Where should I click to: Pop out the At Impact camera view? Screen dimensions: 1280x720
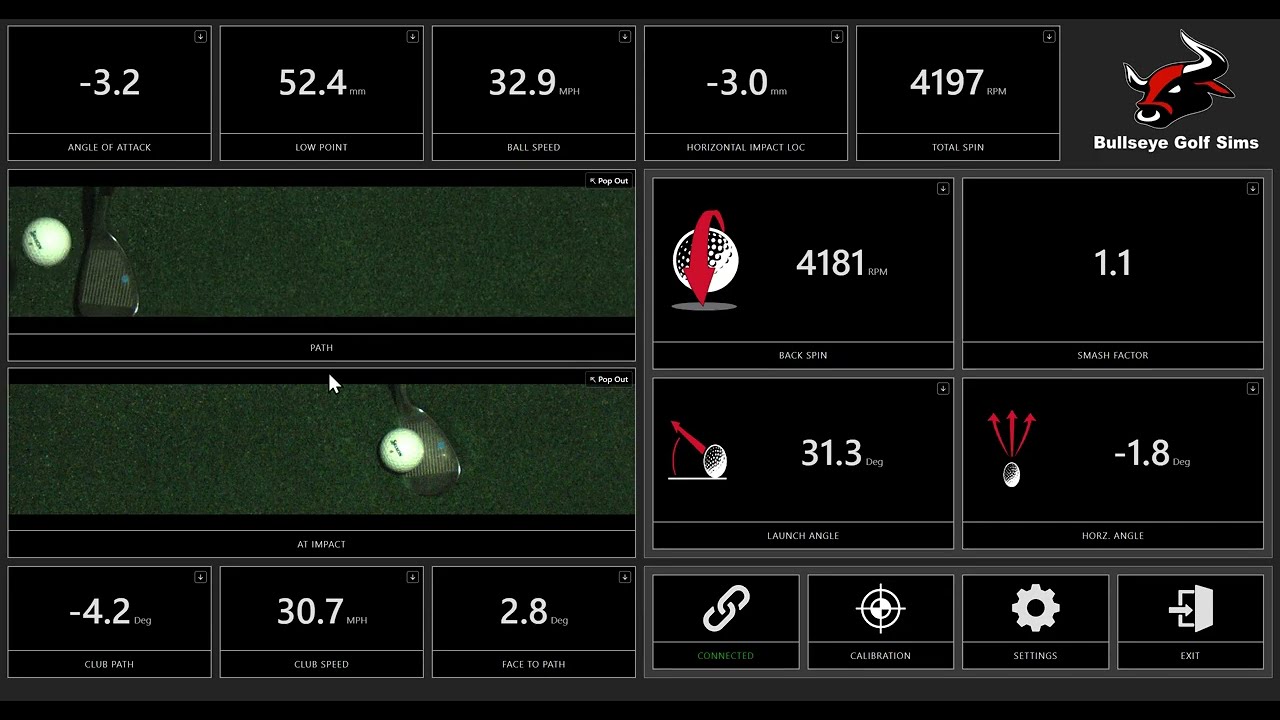(x=609, y=379)
